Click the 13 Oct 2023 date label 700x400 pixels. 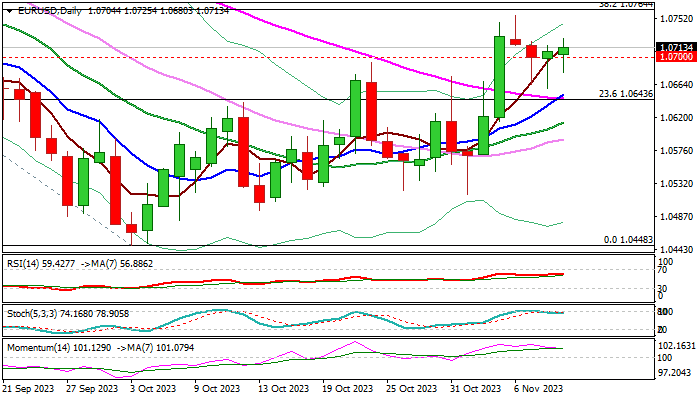284,387
